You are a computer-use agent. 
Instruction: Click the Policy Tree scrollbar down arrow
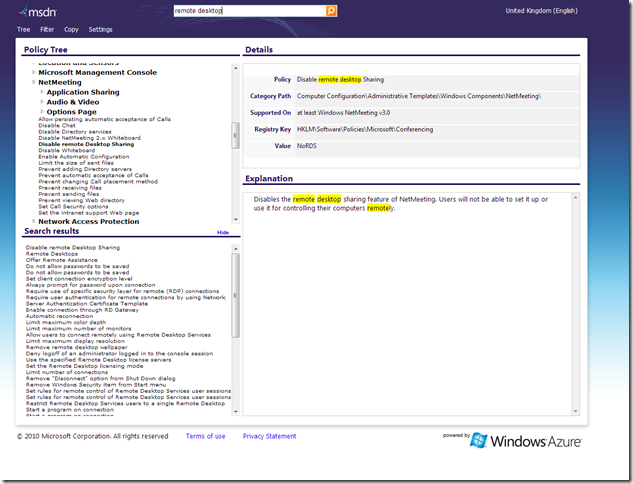[x=236, y=220]
